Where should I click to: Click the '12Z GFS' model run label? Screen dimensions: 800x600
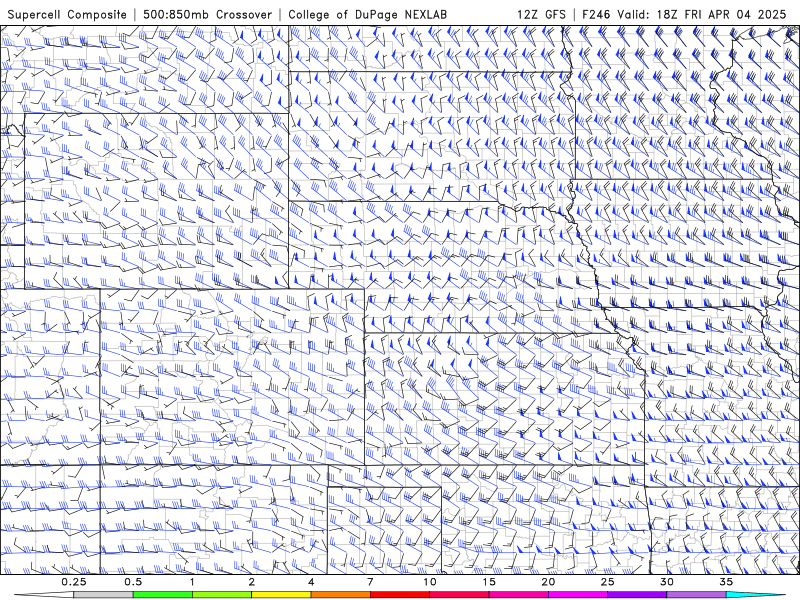(x=541, y=14)
